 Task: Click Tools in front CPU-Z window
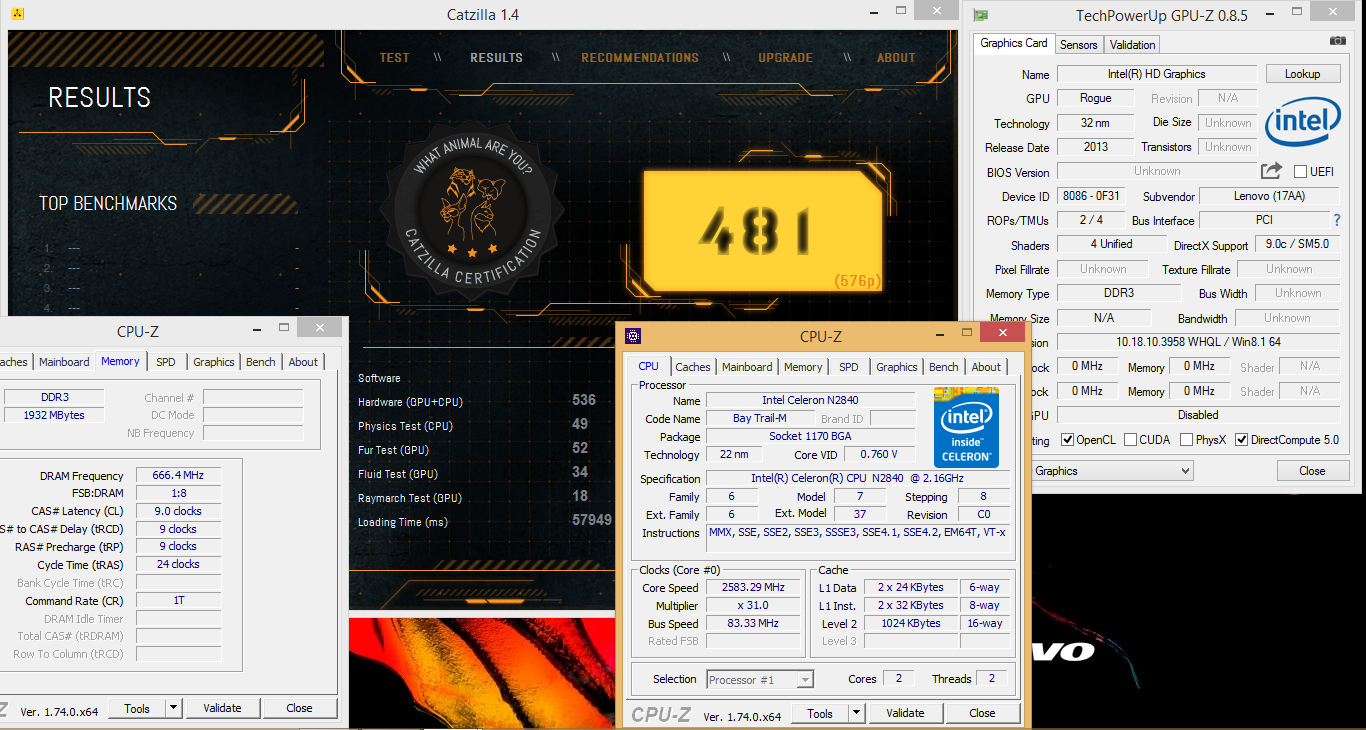click(x=820, y=713)
